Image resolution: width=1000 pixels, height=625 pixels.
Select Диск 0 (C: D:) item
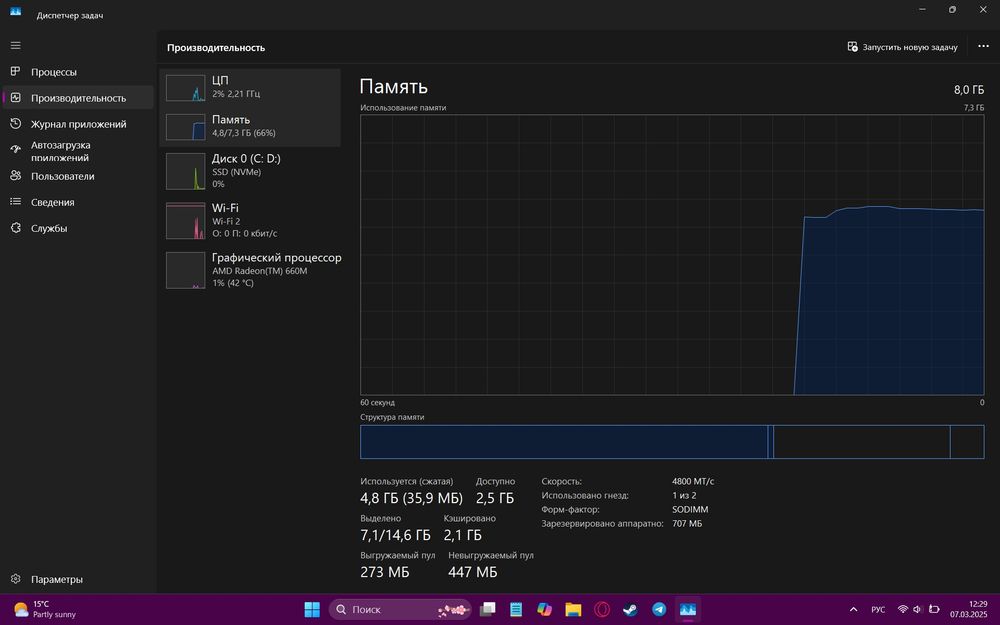click(250, 170)
